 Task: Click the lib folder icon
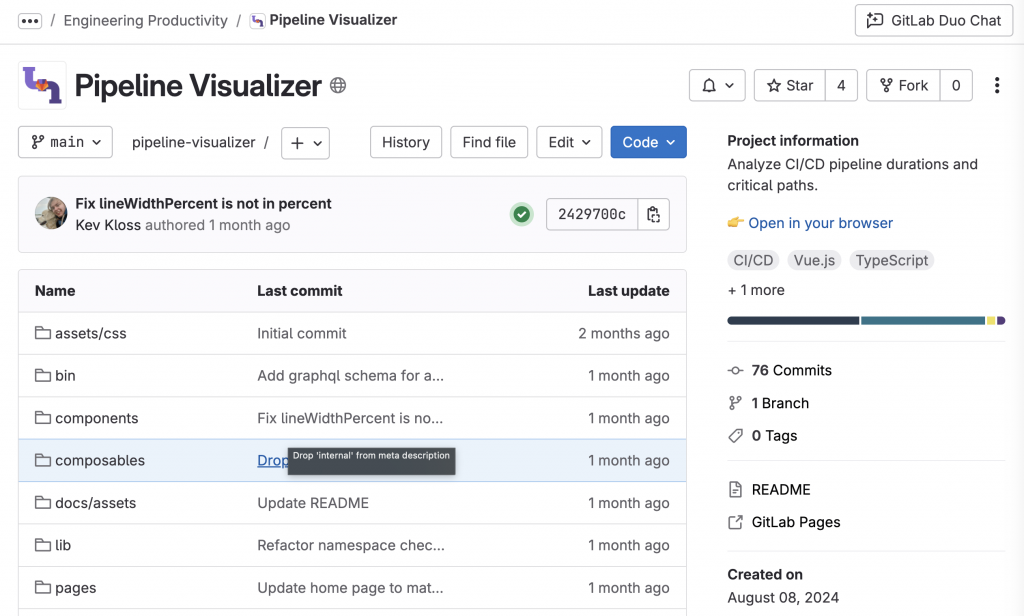point(42,545)
